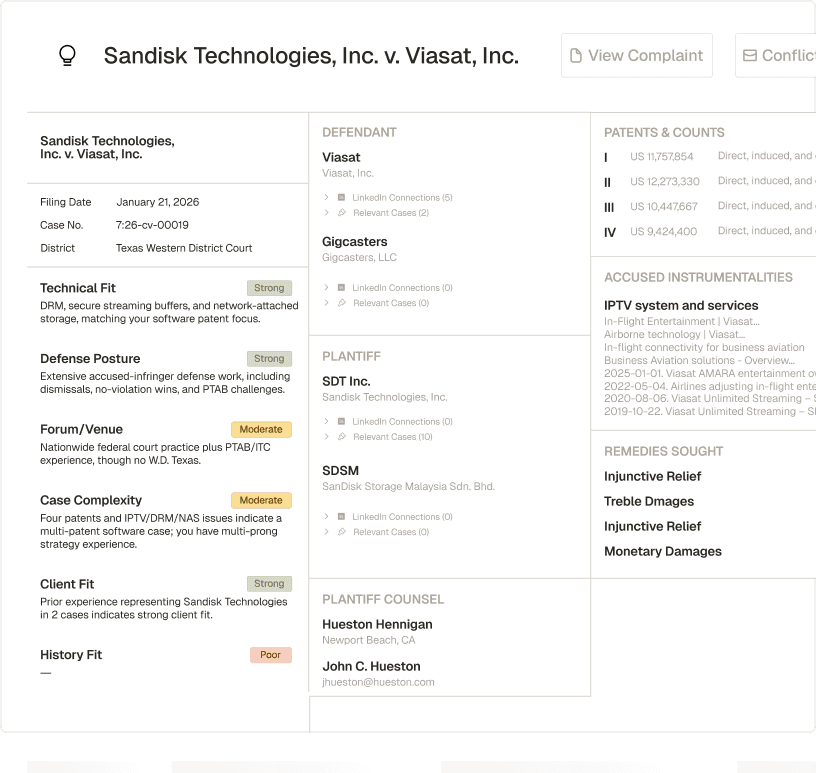The height and width of the screenshot is (773, 816).
Task: Open In-Flight Entertainment Viasat reference link
Action: coord(682,321)
